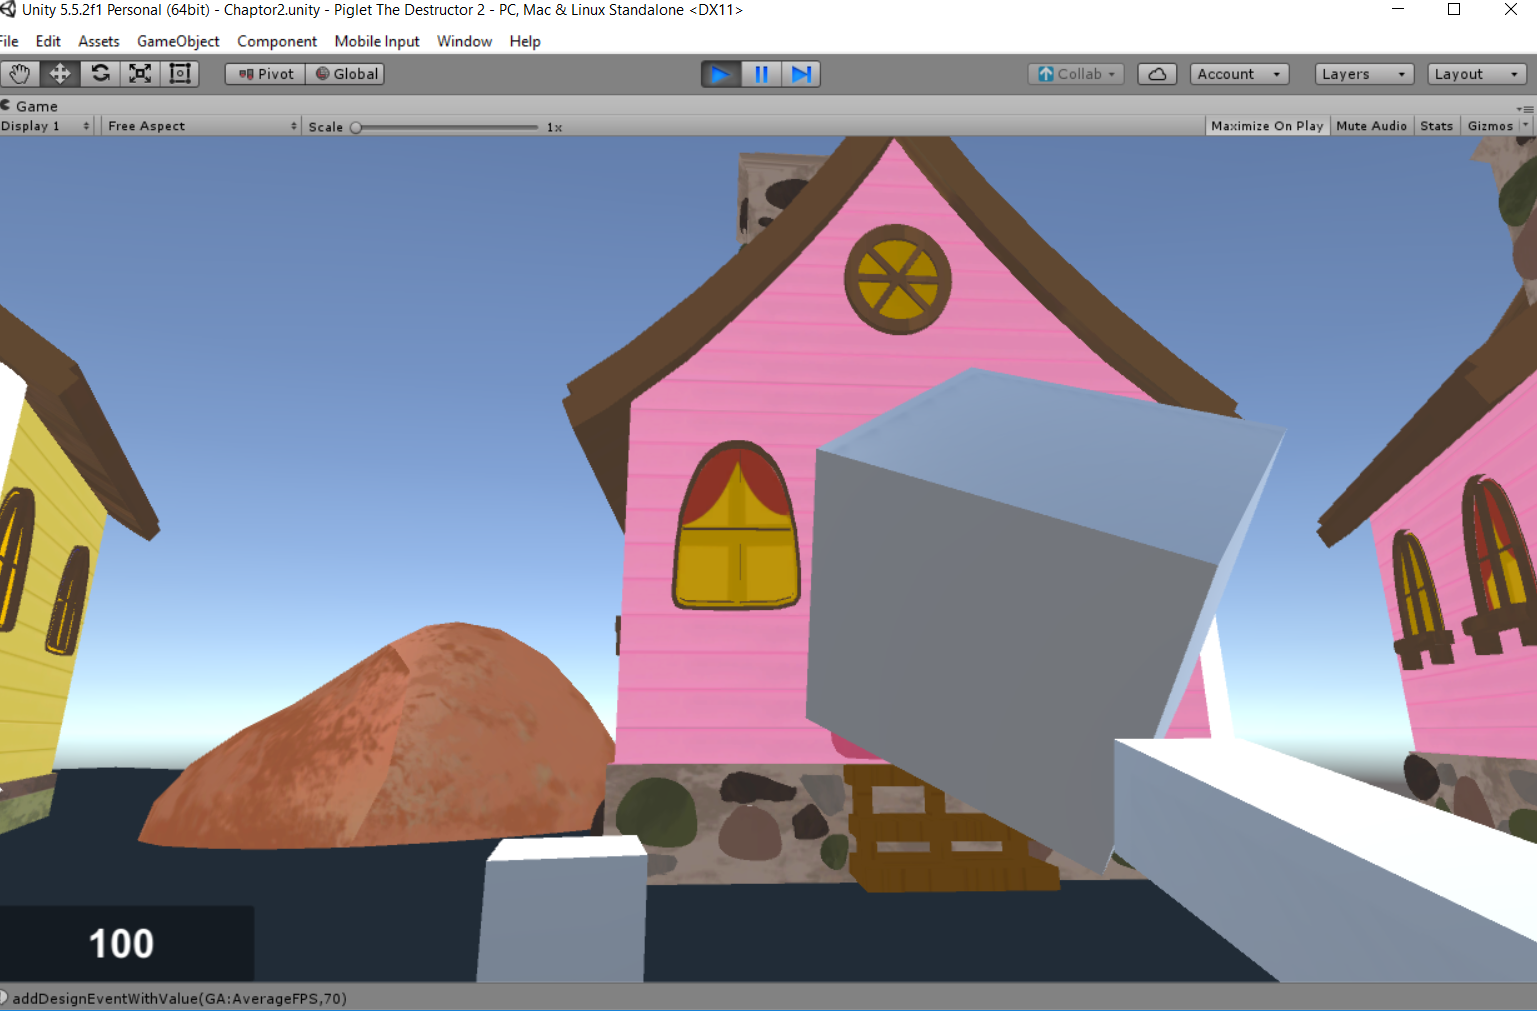
Task: Open the Mobile Input menu
Action: (377, 41)
